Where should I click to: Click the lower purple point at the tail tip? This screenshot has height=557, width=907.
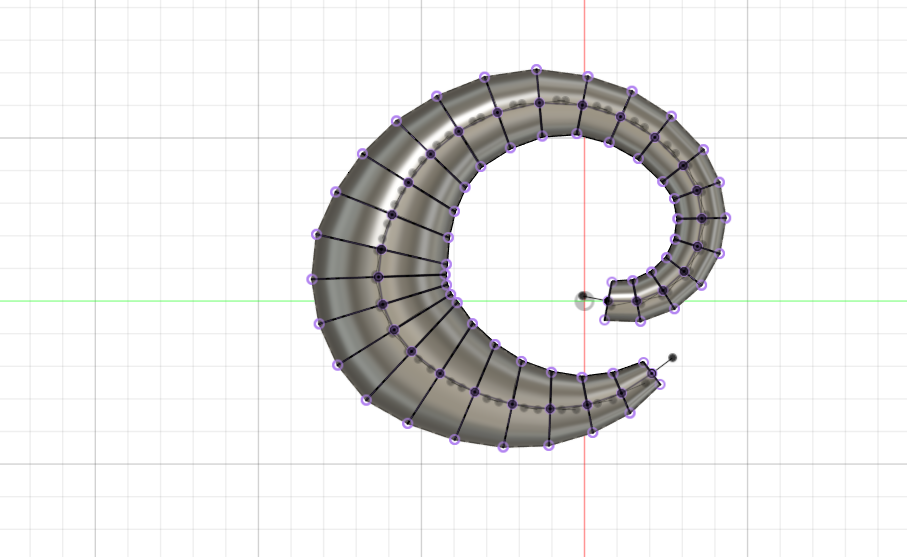660,384
